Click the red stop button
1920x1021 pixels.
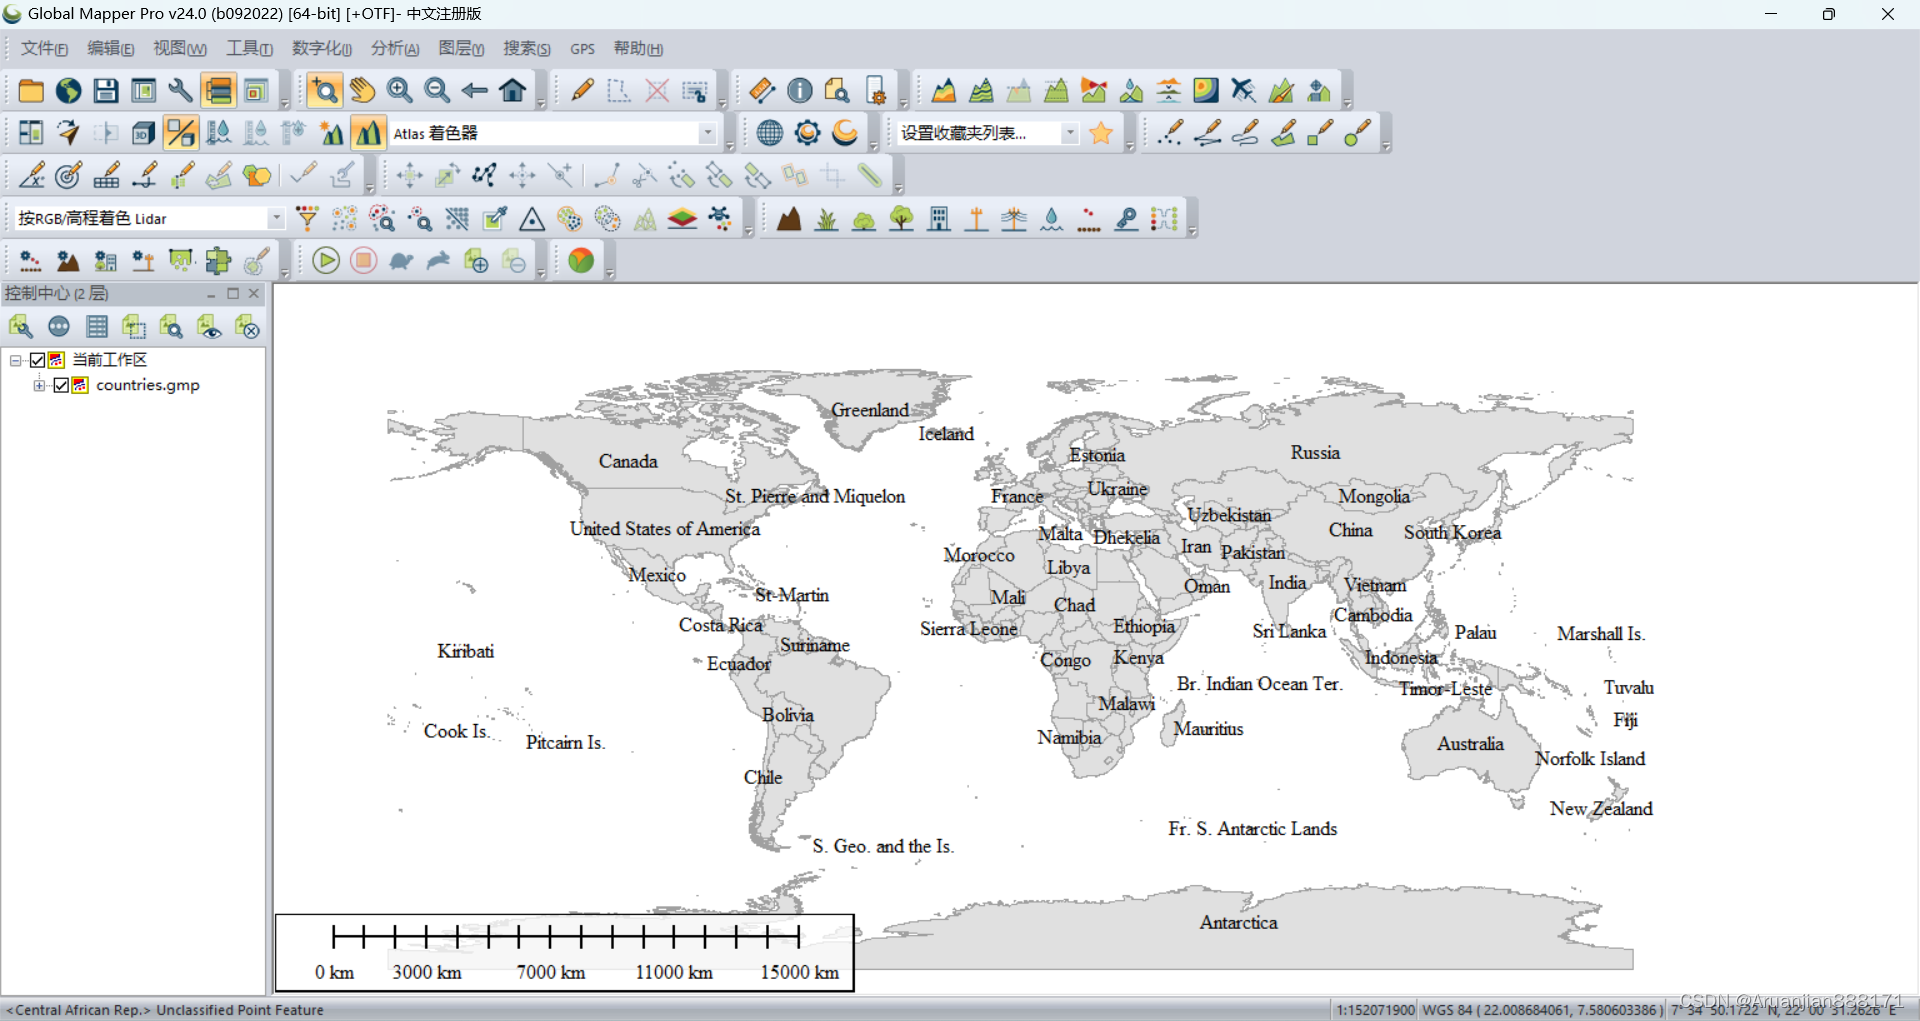364,261
